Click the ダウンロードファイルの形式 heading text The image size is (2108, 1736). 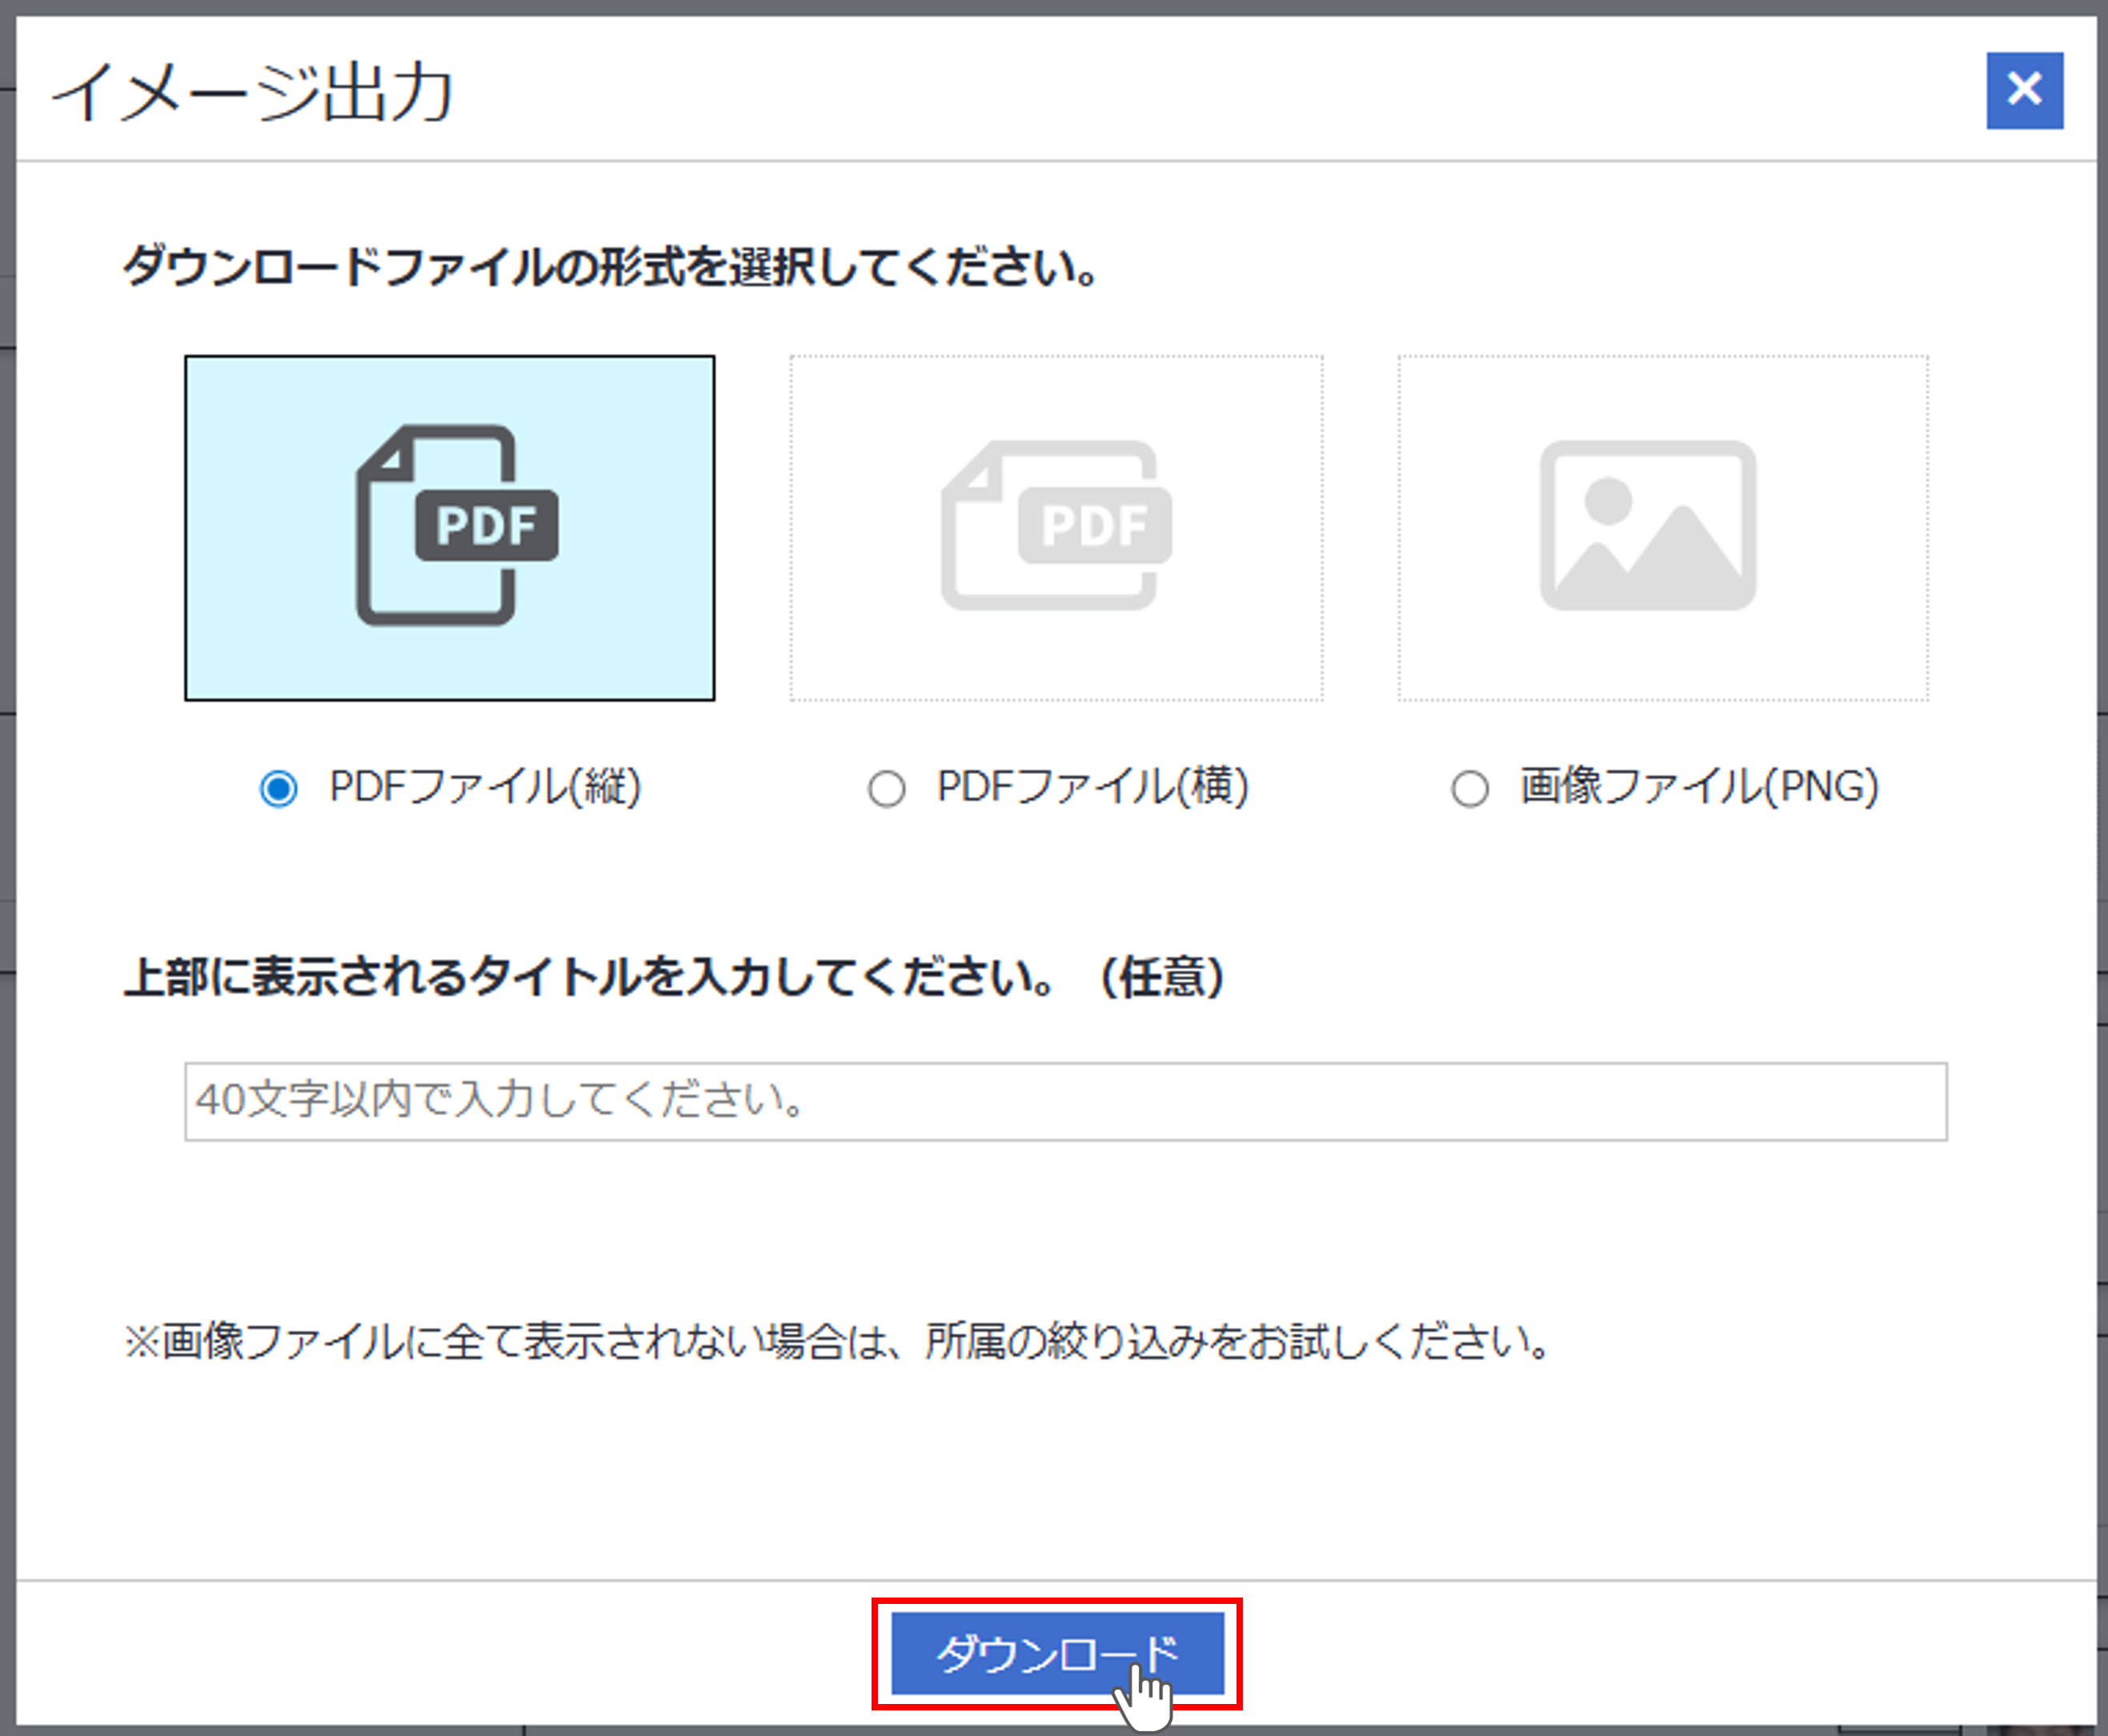pos(610,268)
